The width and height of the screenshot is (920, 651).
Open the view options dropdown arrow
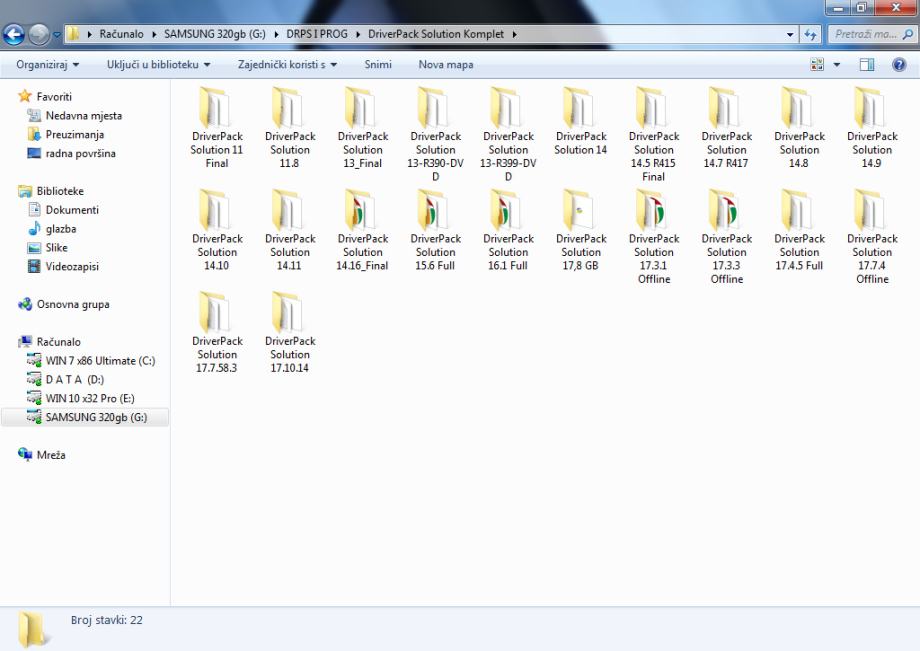[837, 65]
